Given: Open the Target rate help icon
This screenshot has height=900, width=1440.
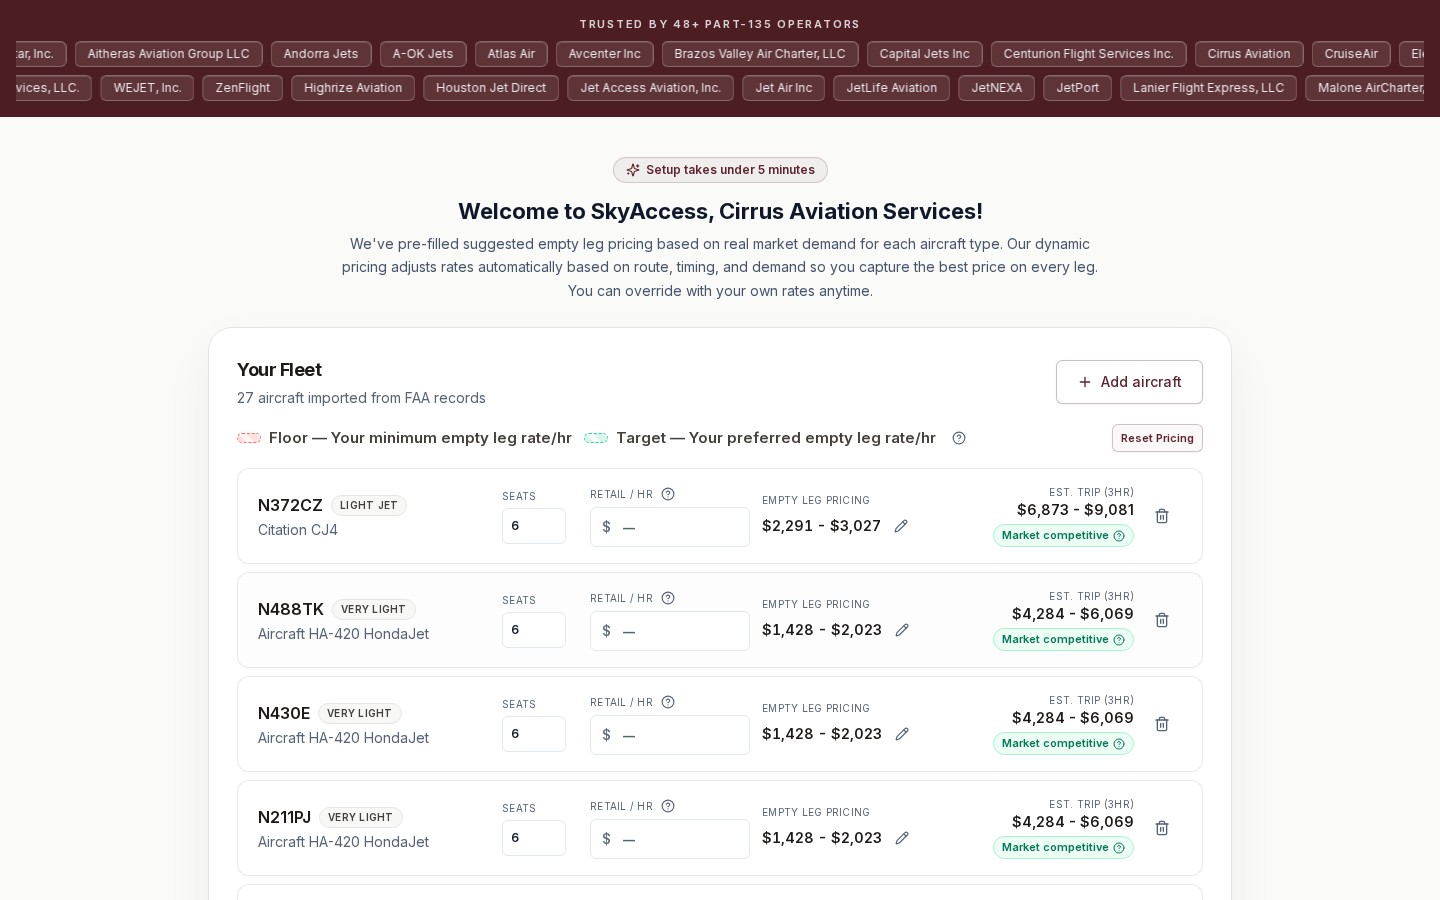Looking at the screenshot, I should (x=959, y=438).
